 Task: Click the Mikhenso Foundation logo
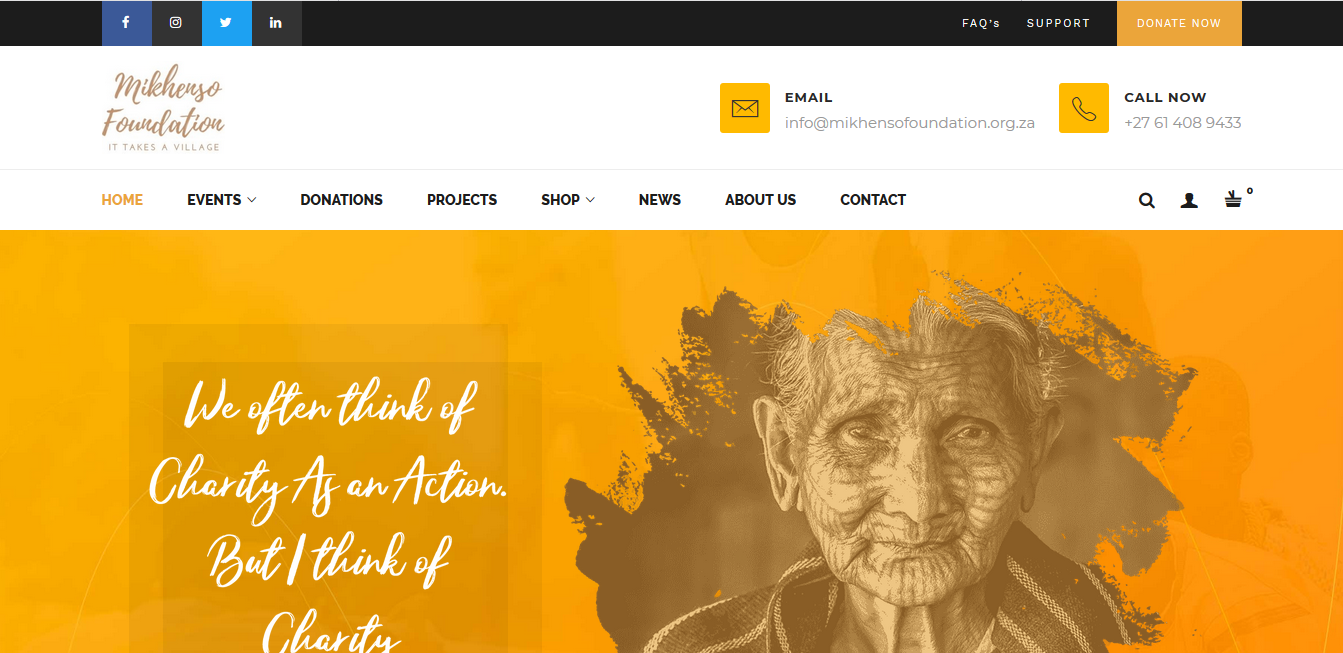[x=163, y=109]
